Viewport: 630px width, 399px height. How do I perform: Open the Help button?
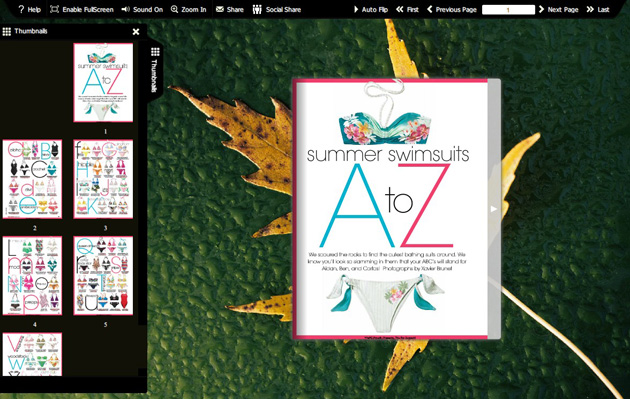click(29, 9)
